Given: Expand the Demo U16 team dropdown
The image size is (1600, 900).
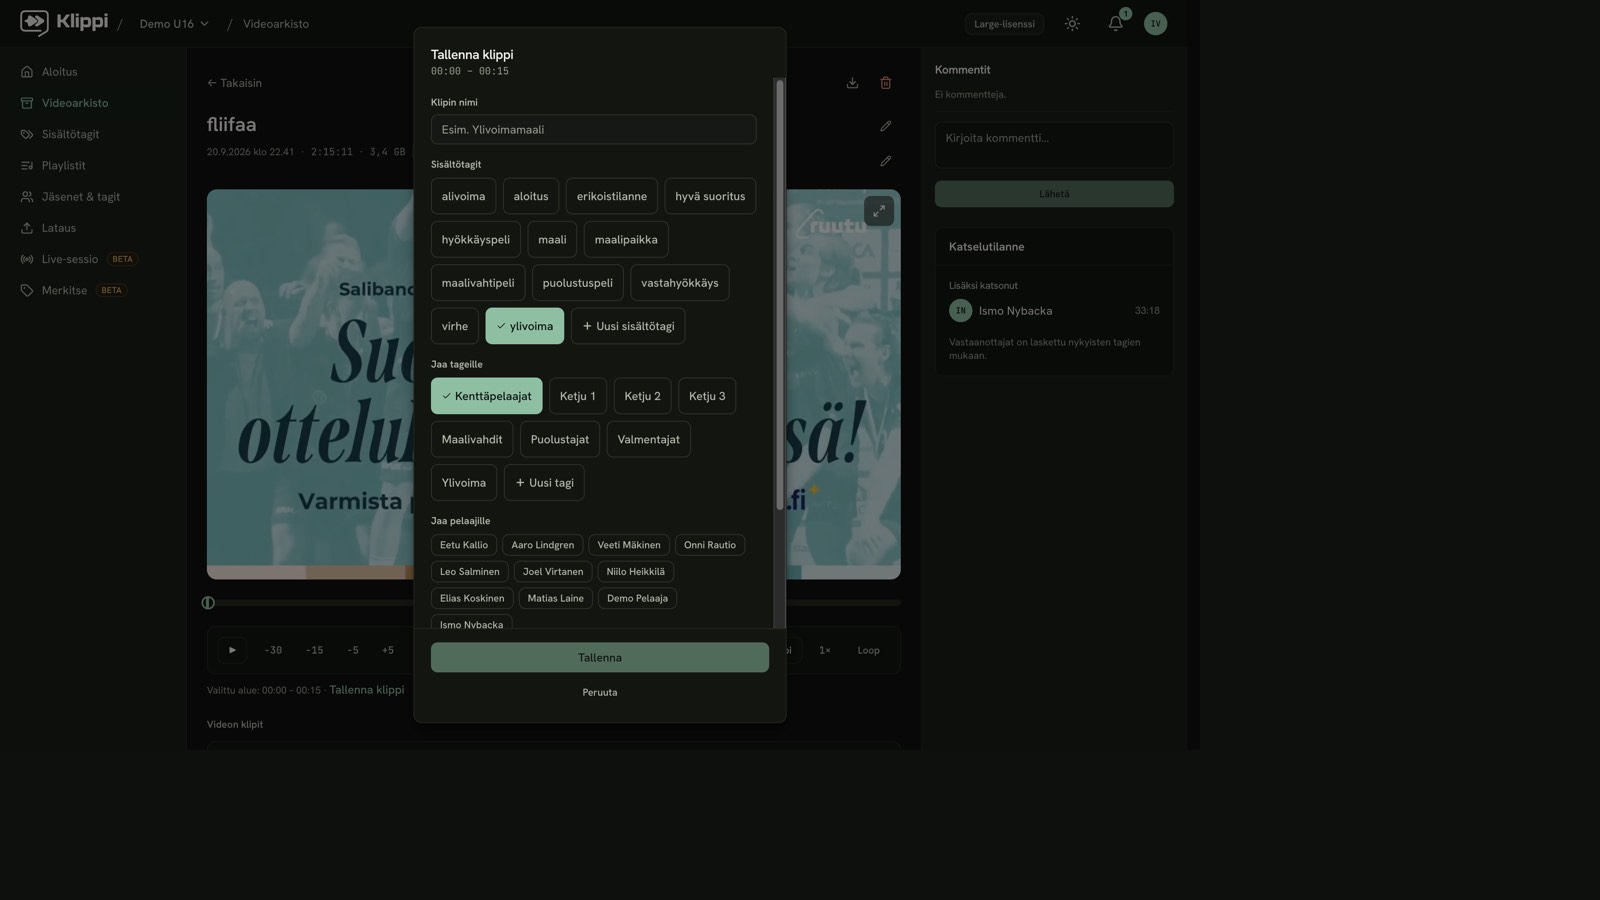Looking at the screenshot, I should (174, 24).
